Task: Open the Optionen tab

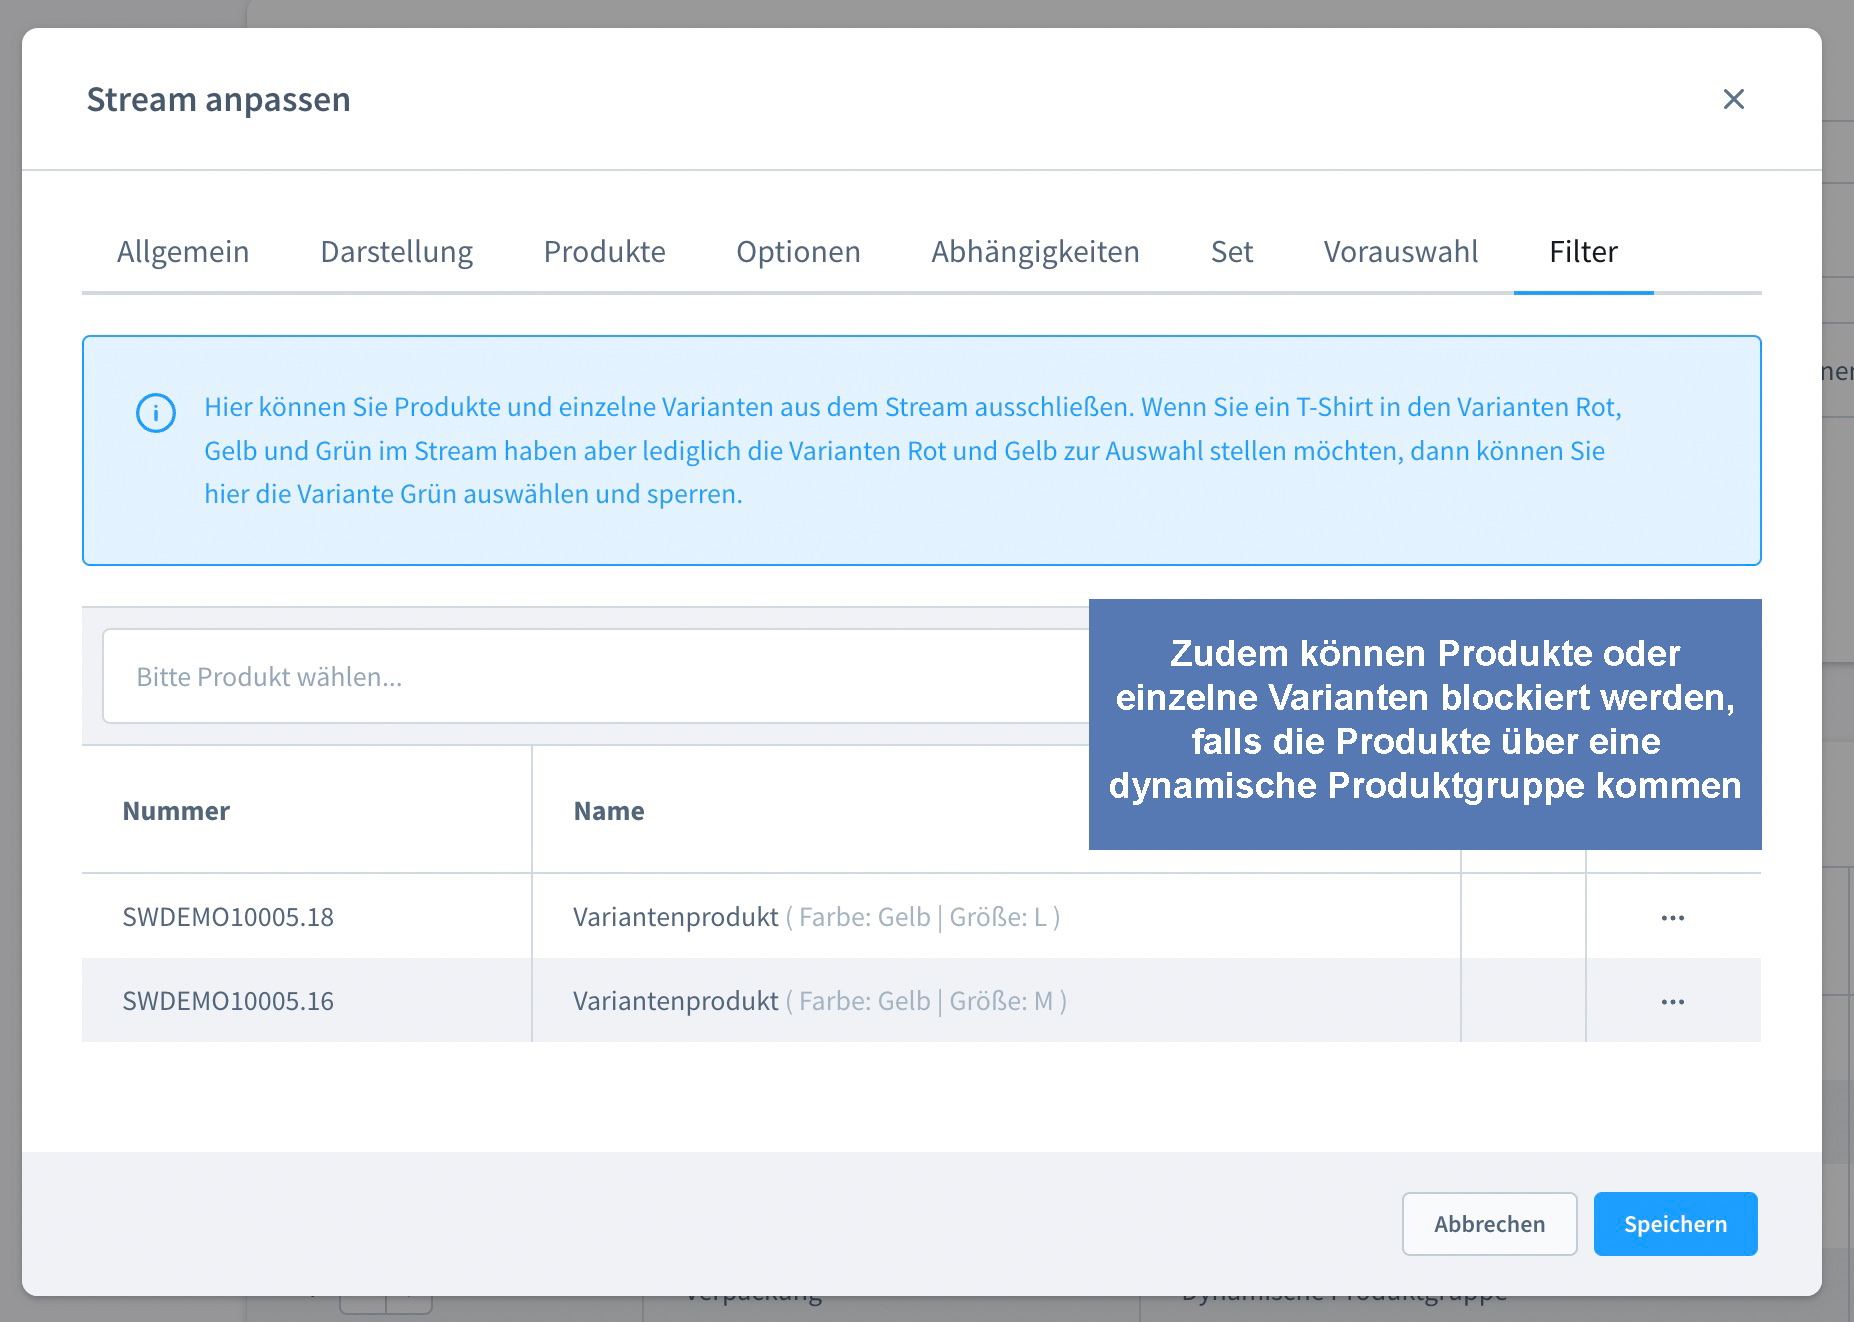Action: click(x=798, y=251)
